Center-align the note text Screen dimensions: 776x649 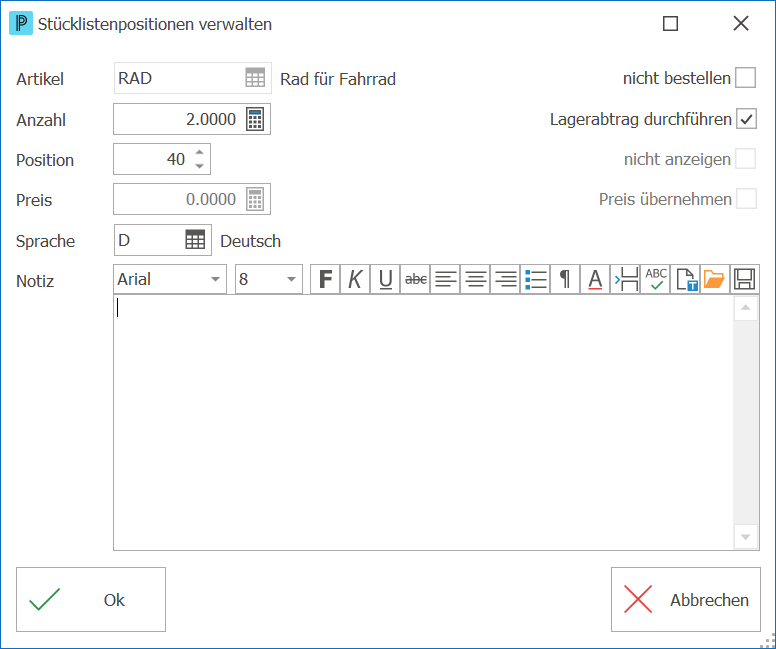[476, 279]
